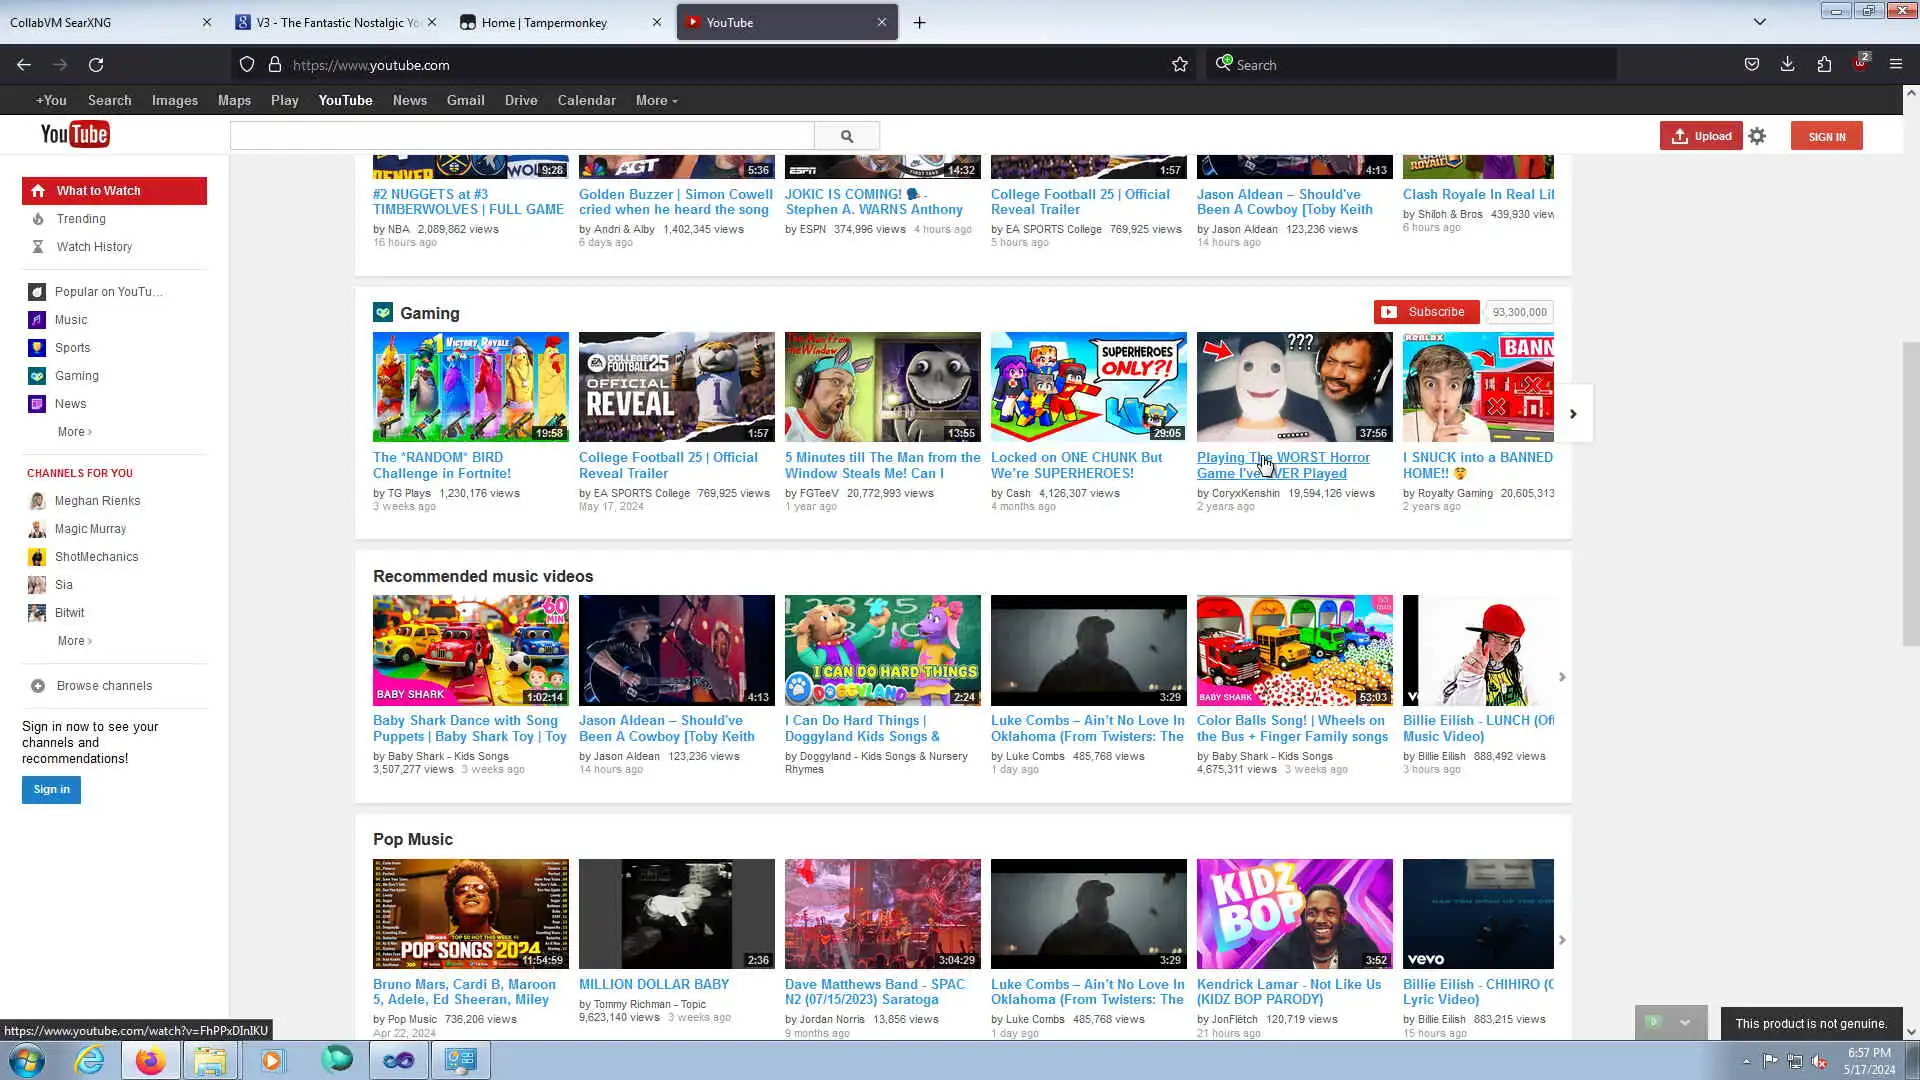Reload the page with the refresh icon
The width and height of the screenshot is (1920, 1080).
point(96,65)
